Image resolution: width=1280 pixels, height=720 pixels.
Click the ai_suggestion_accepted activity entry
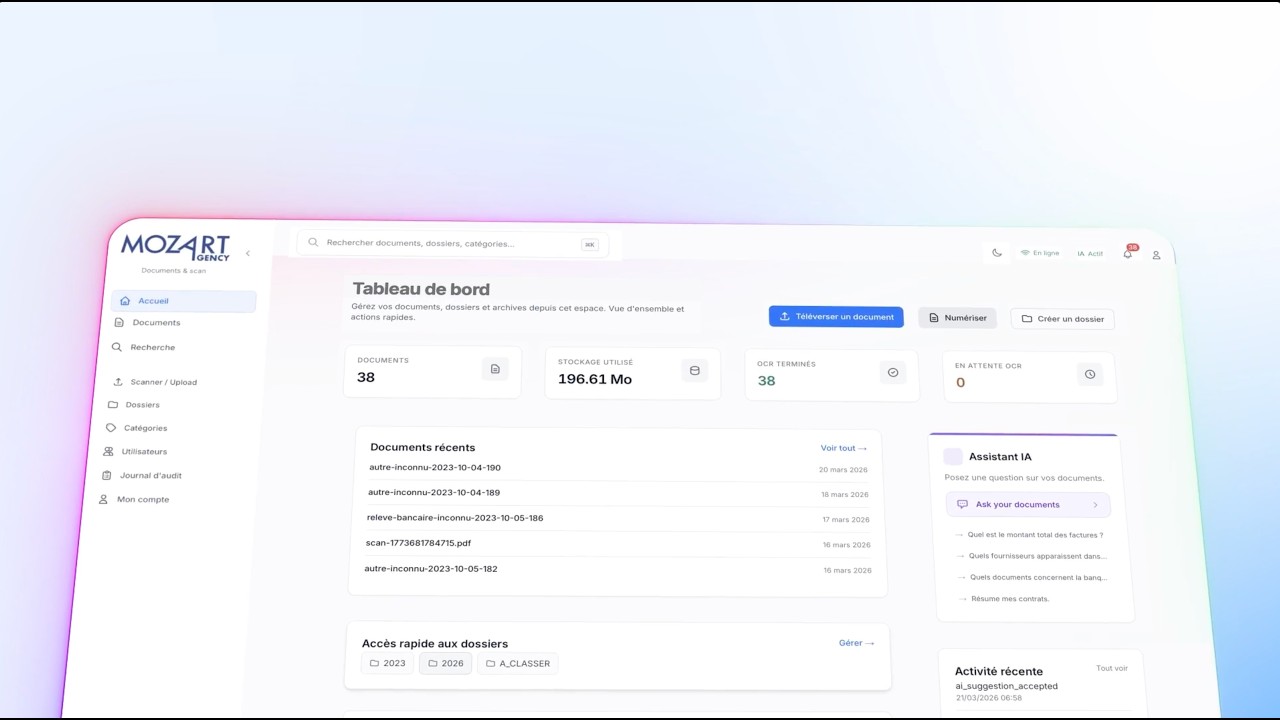click(x=1006, y=686)
